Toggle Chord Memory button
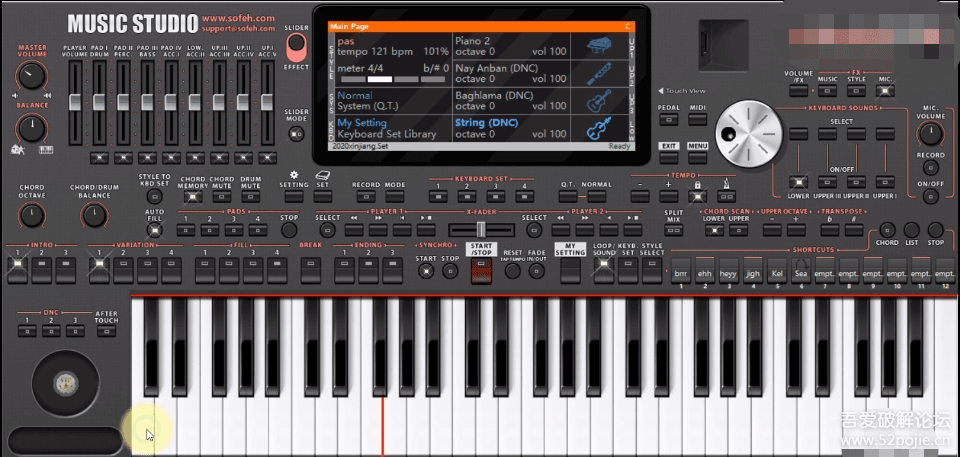 [x=194, y=197]
